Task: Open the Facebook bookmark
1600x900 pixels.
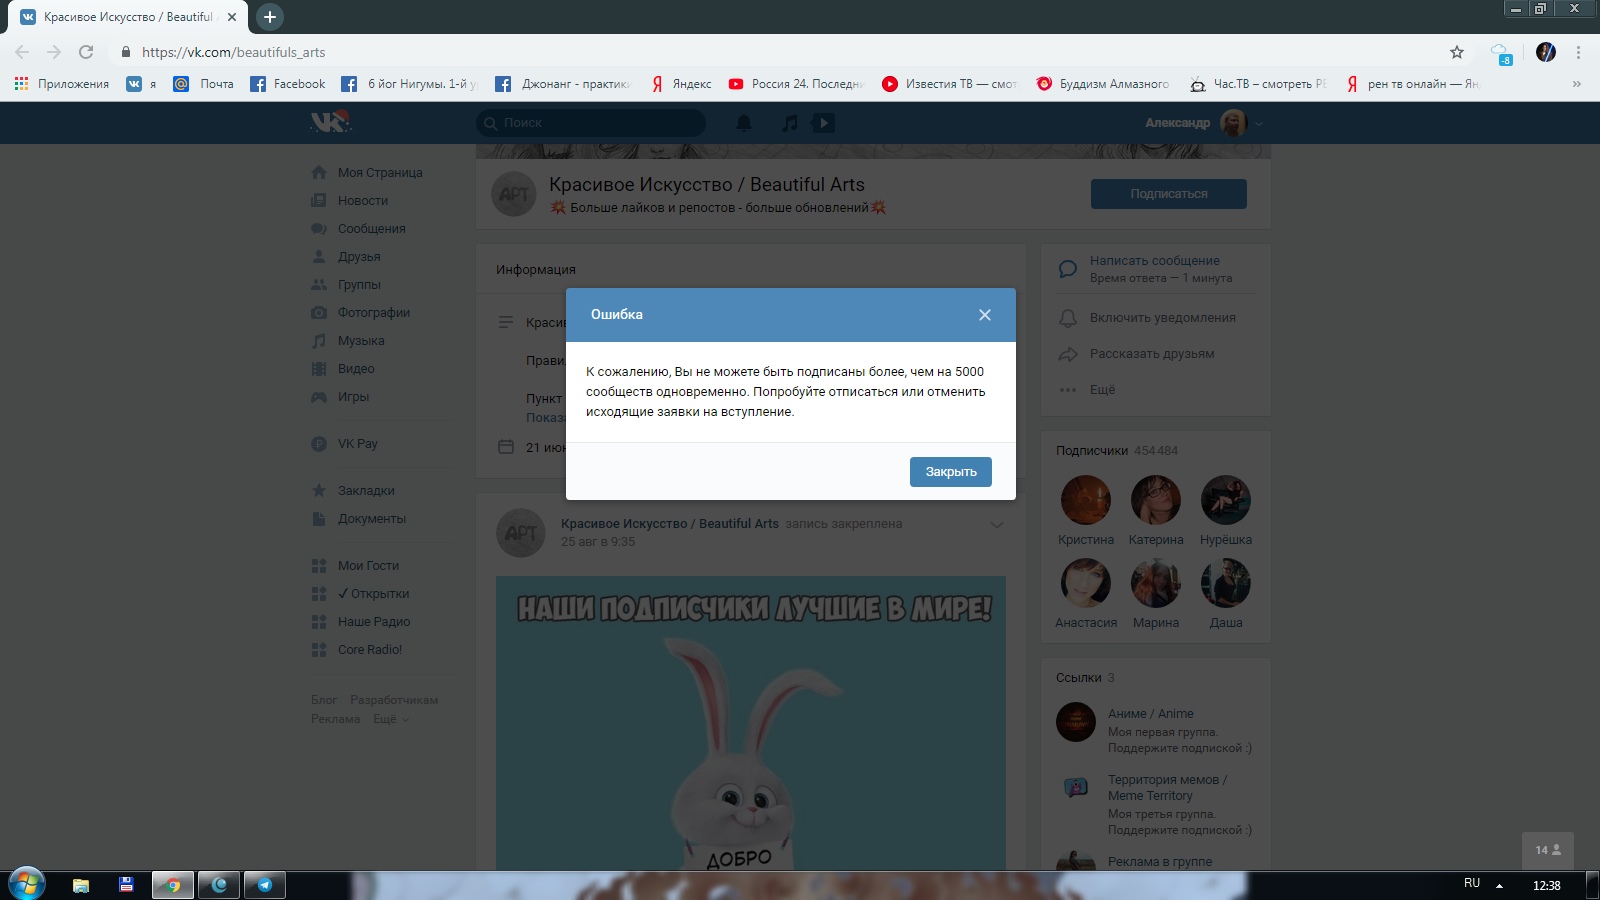Action: tap(288, 84)
